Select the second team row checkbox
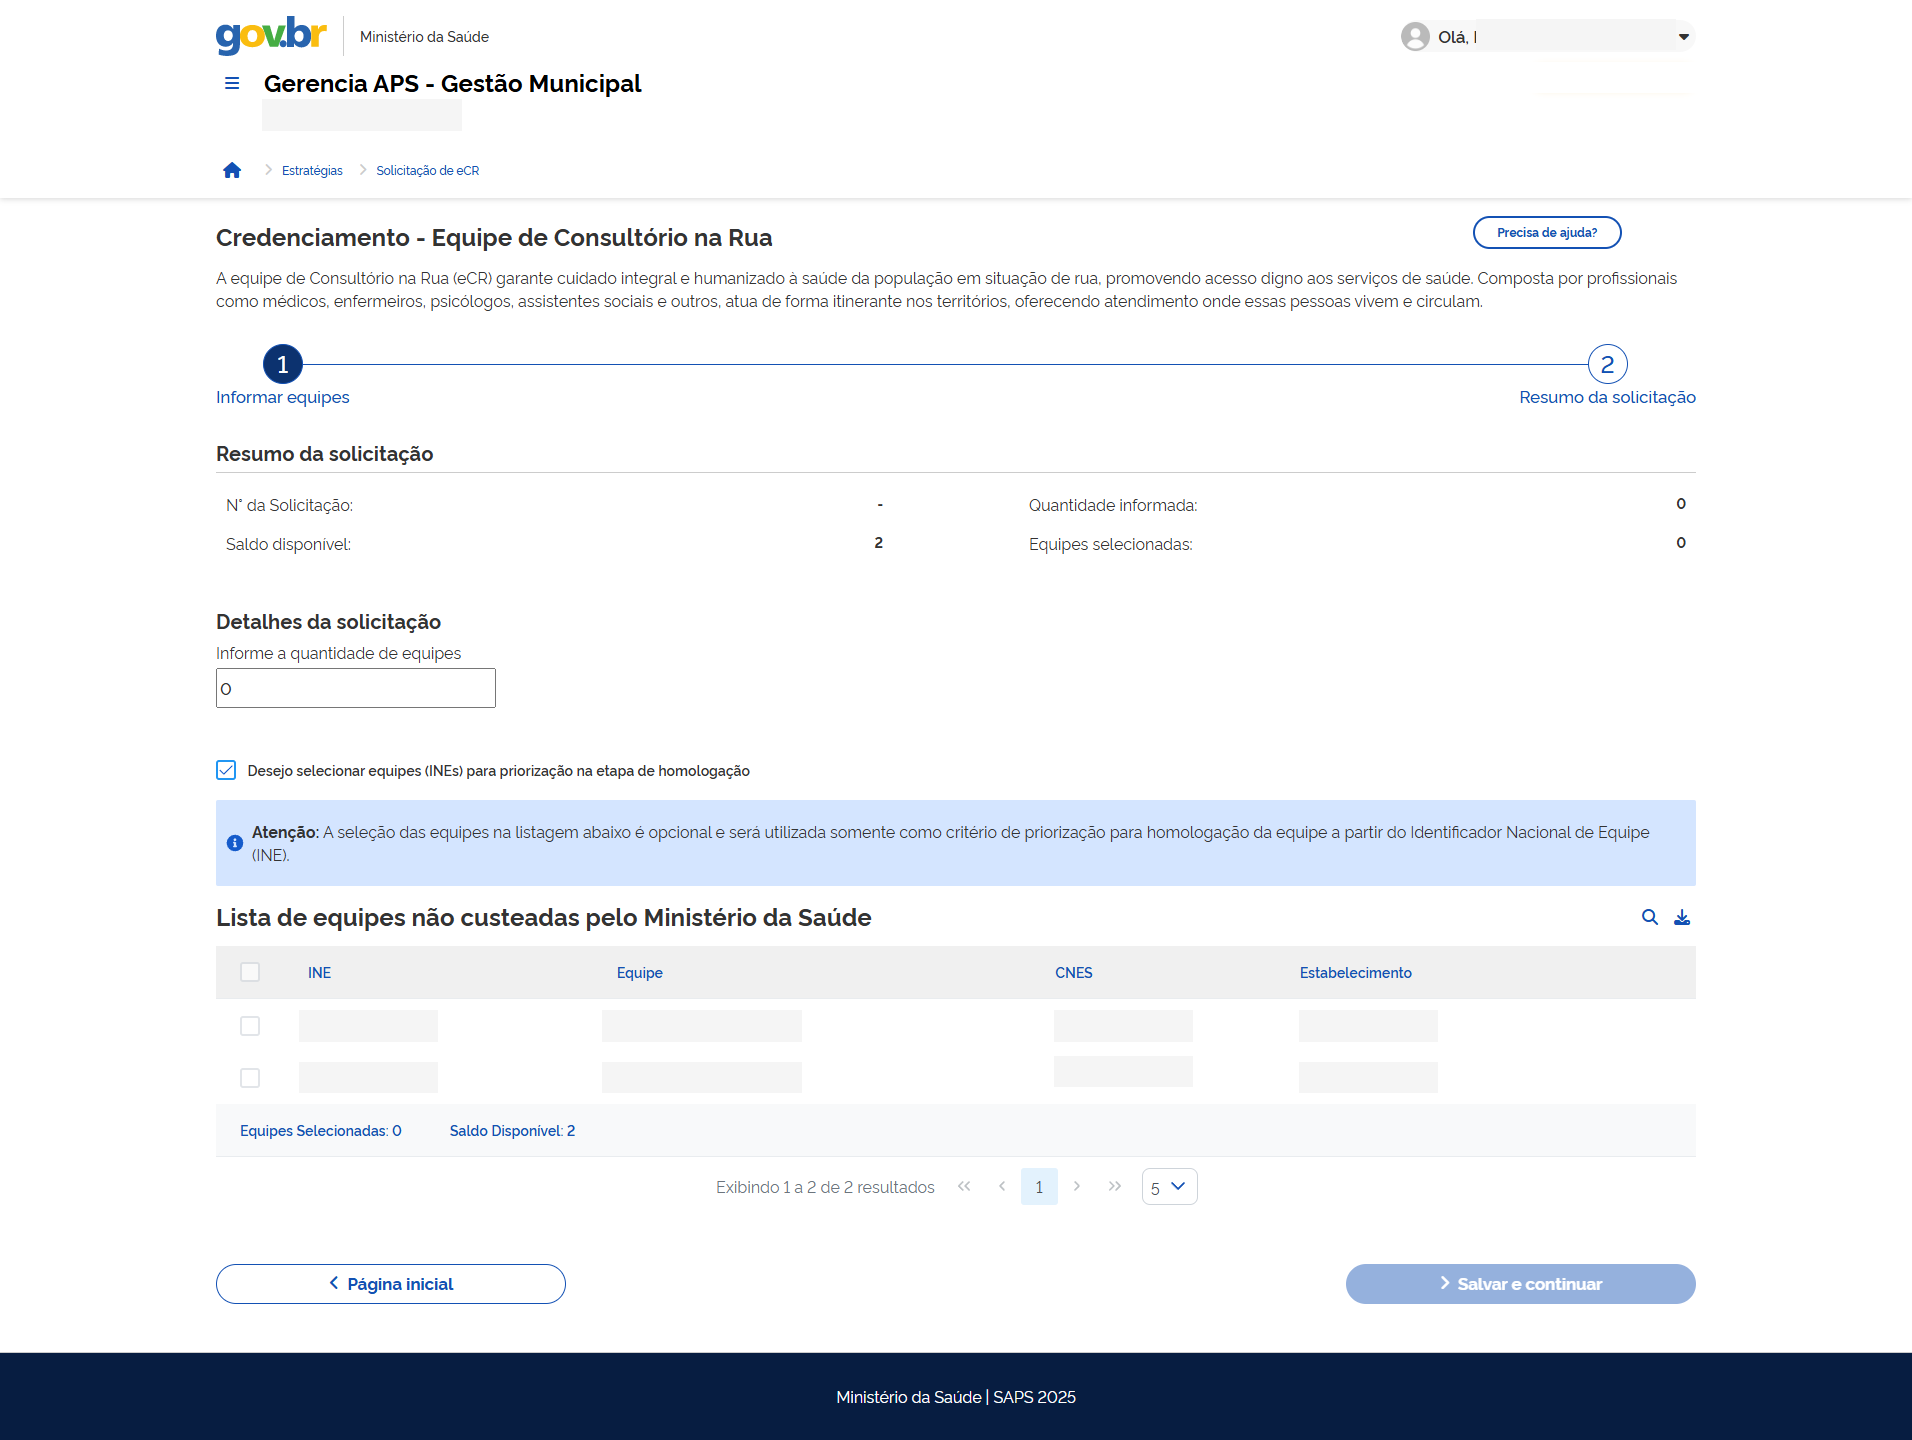 pos(250,1078)
